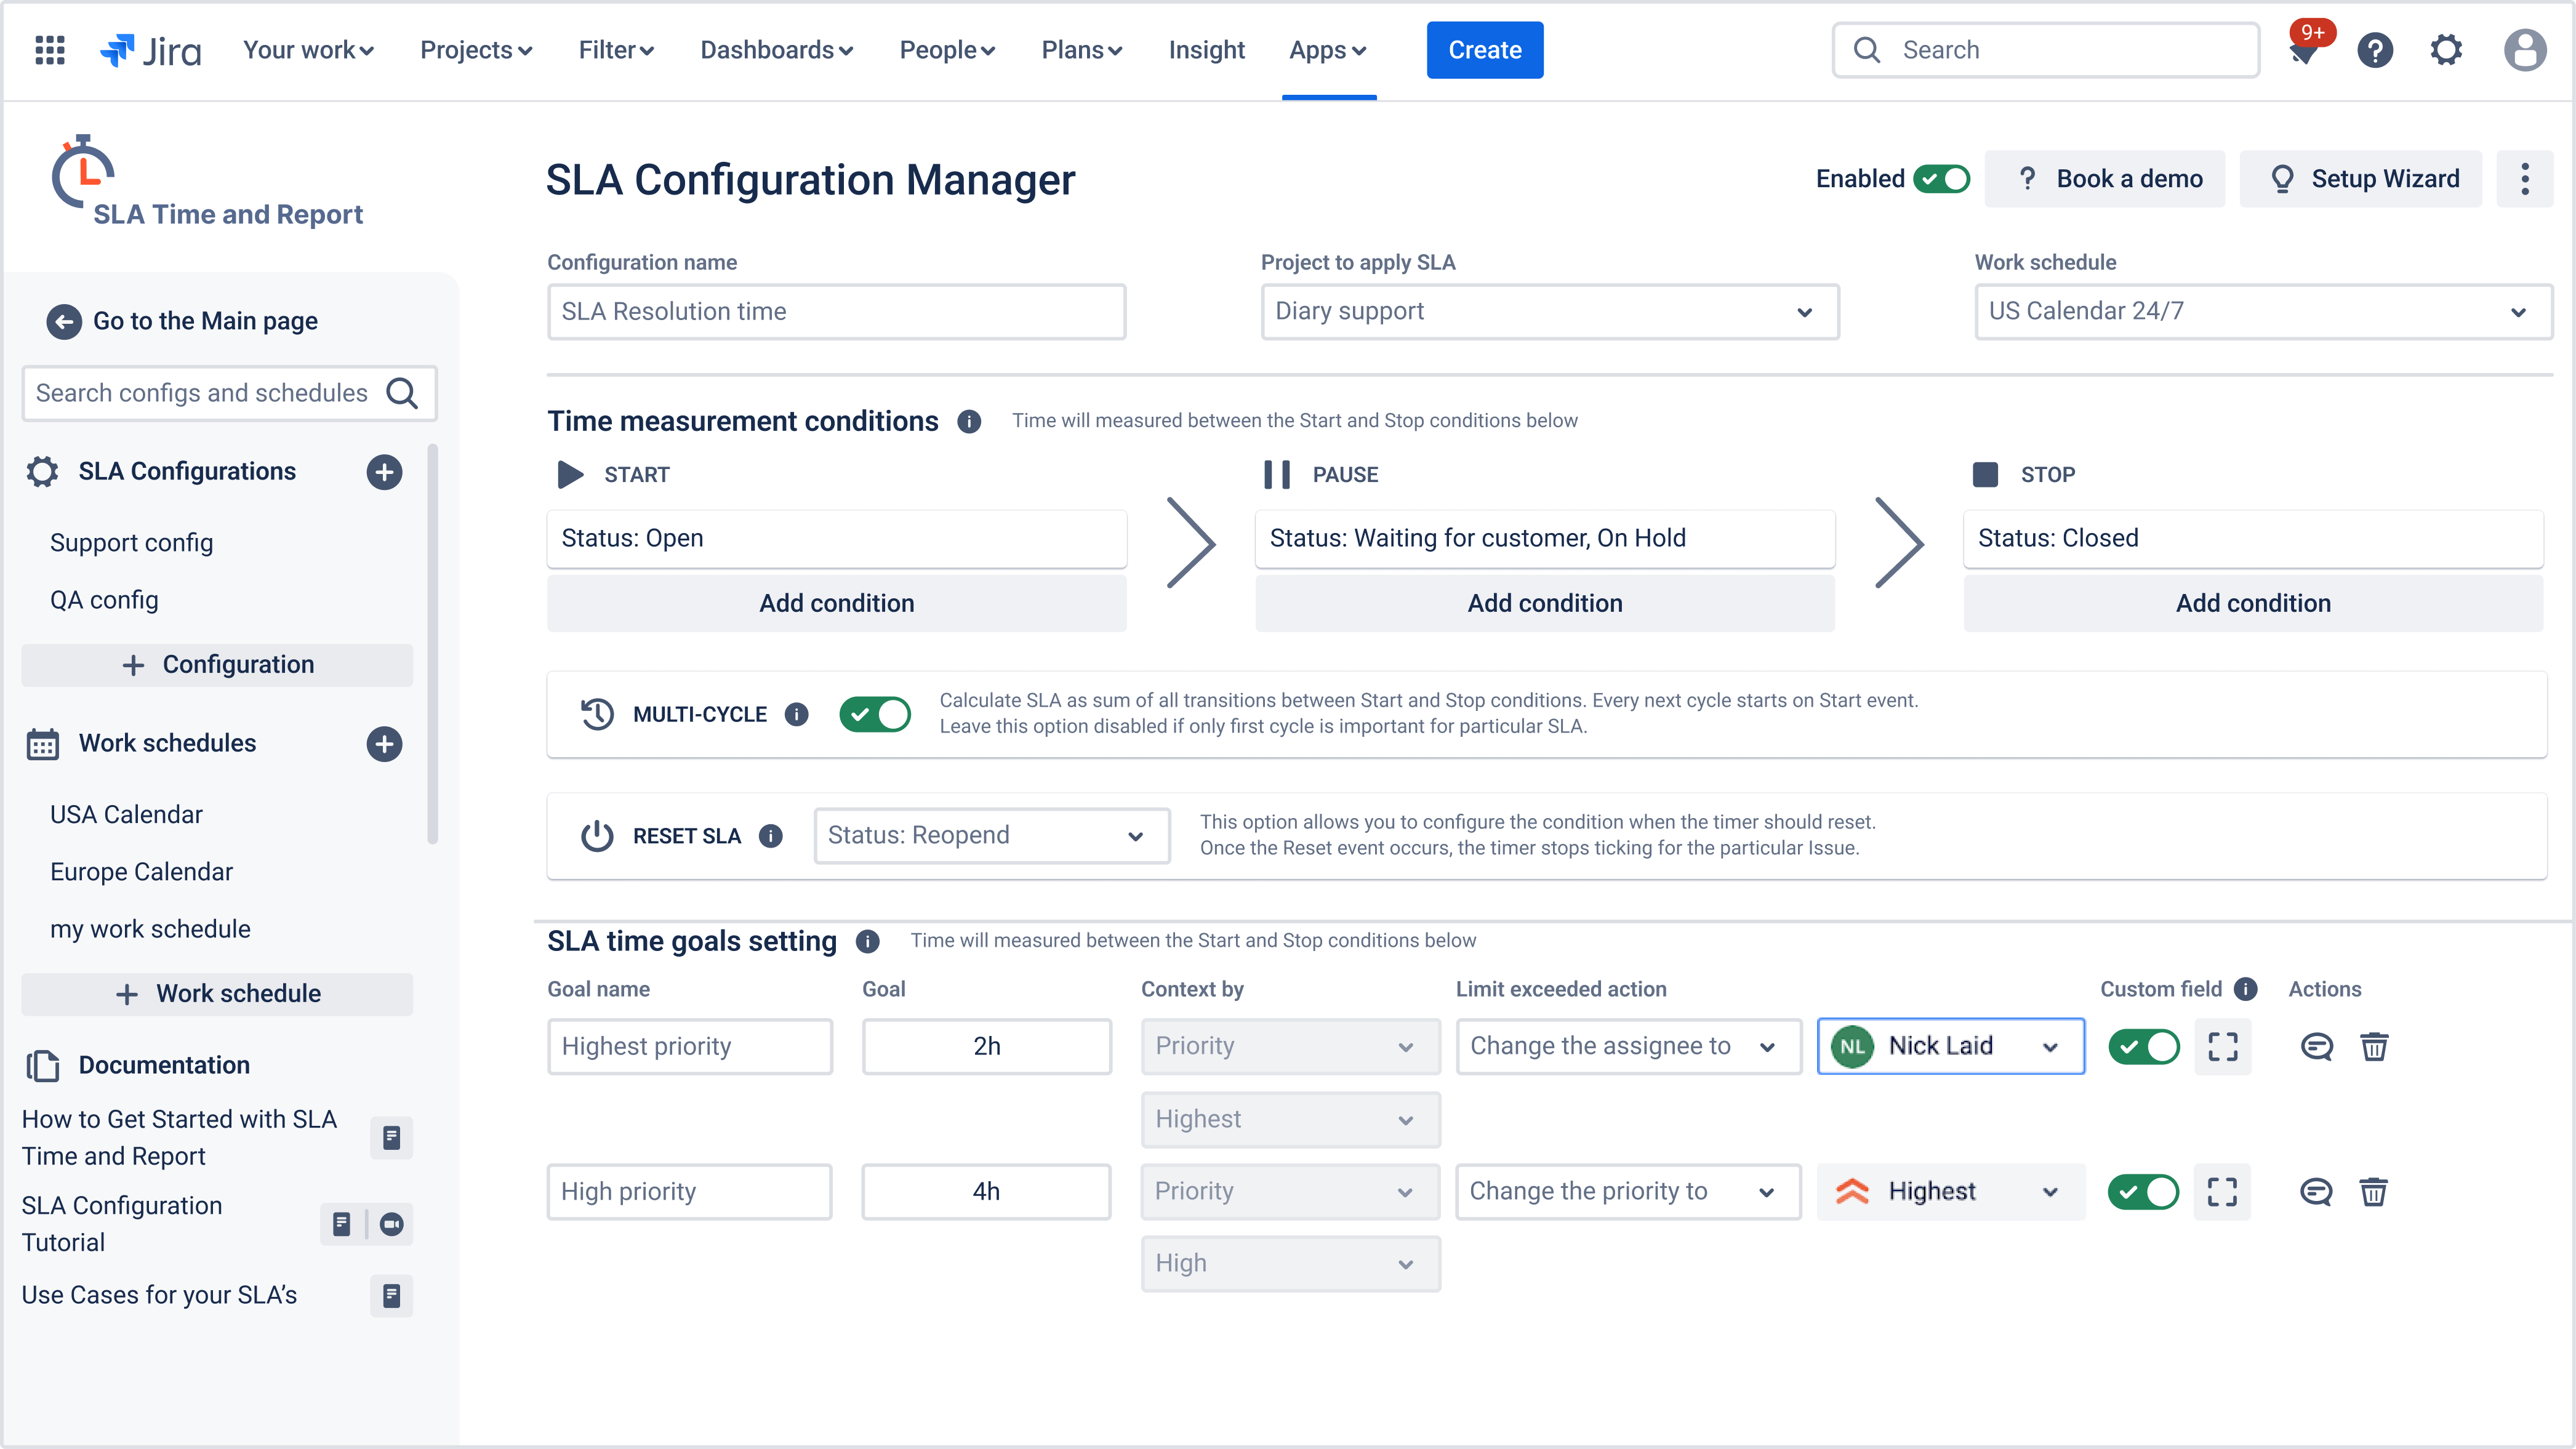Open the Setup Wizard
2576x1449 pixels.
(x=2361, y=179)
